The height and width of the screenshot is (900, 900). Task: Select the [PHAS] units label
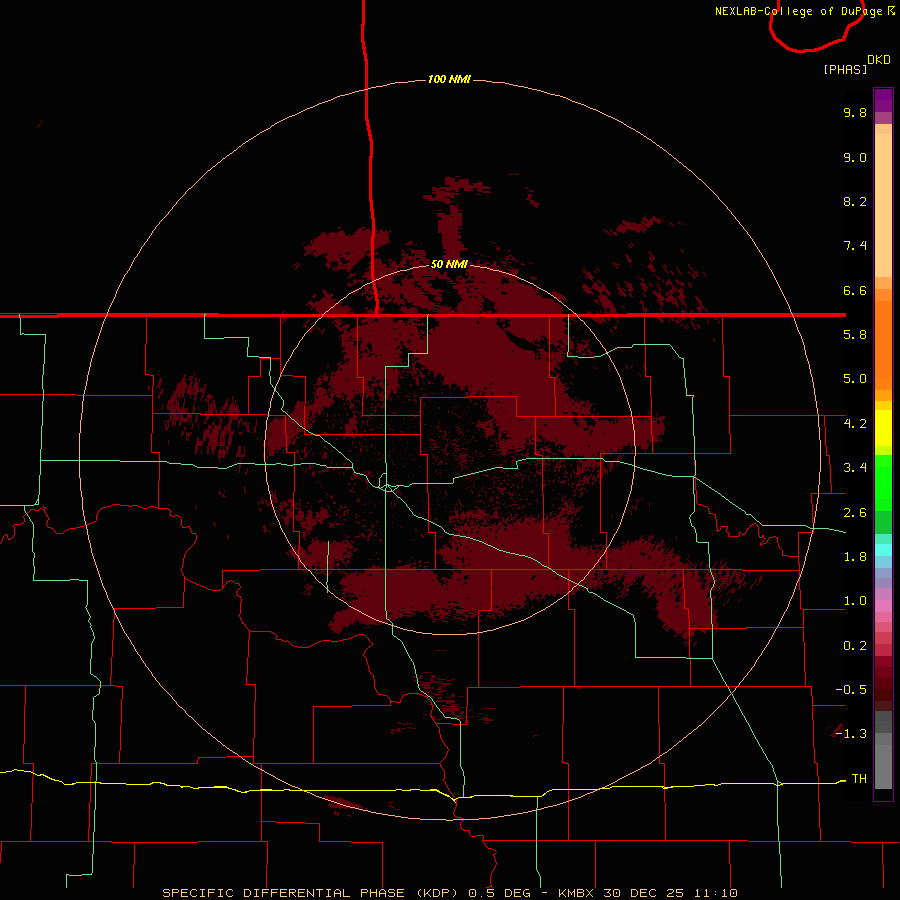(845, 69)
